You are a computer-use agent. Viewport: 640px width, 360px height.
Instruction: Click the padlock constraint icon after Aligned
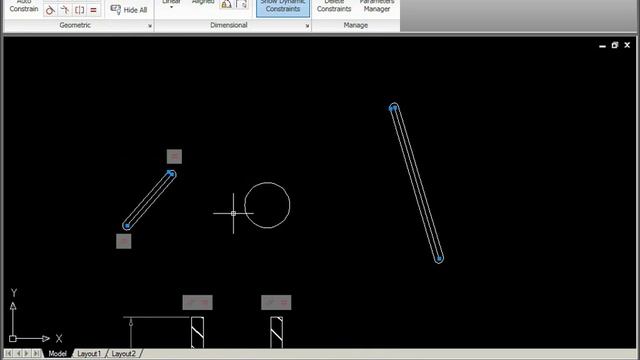click(226, 4)
